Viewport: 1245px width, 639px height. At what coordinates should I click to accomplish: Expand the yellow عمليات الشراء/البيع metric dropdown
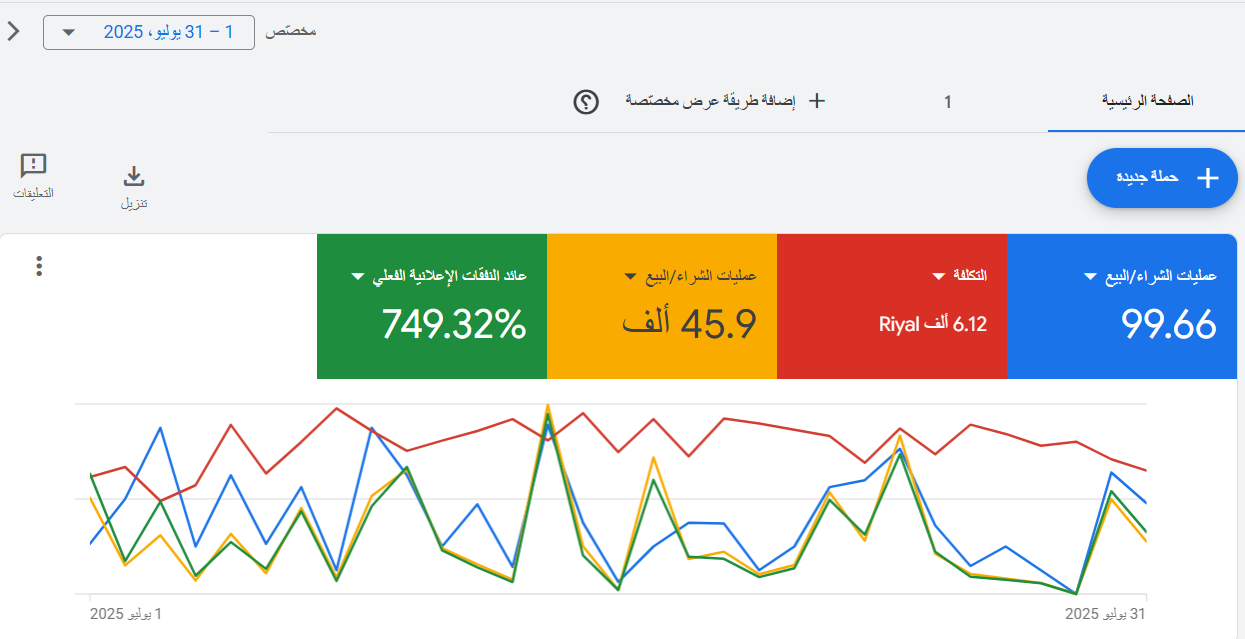tap(631, 276)
